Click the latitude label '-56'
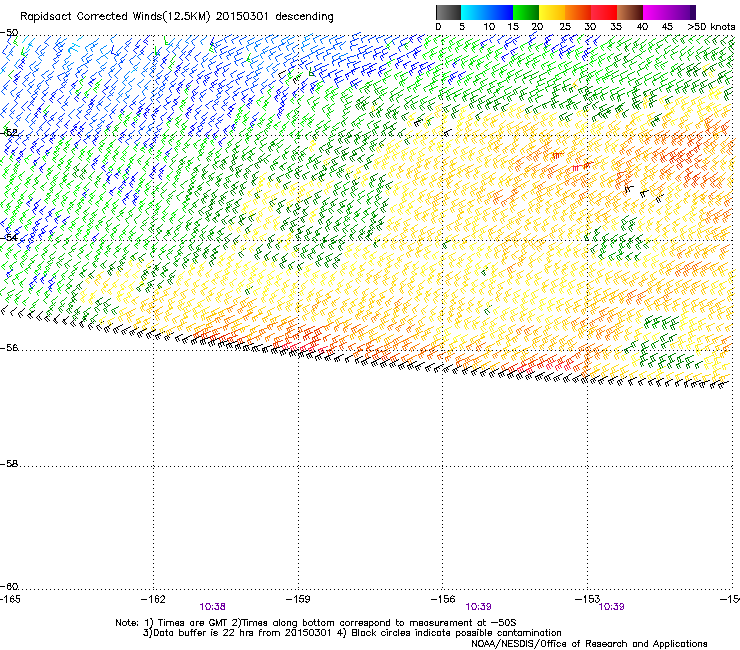Image resolution: width=740 pixels, height=650 pixels. pyautogui.click(x=9, y=348)
